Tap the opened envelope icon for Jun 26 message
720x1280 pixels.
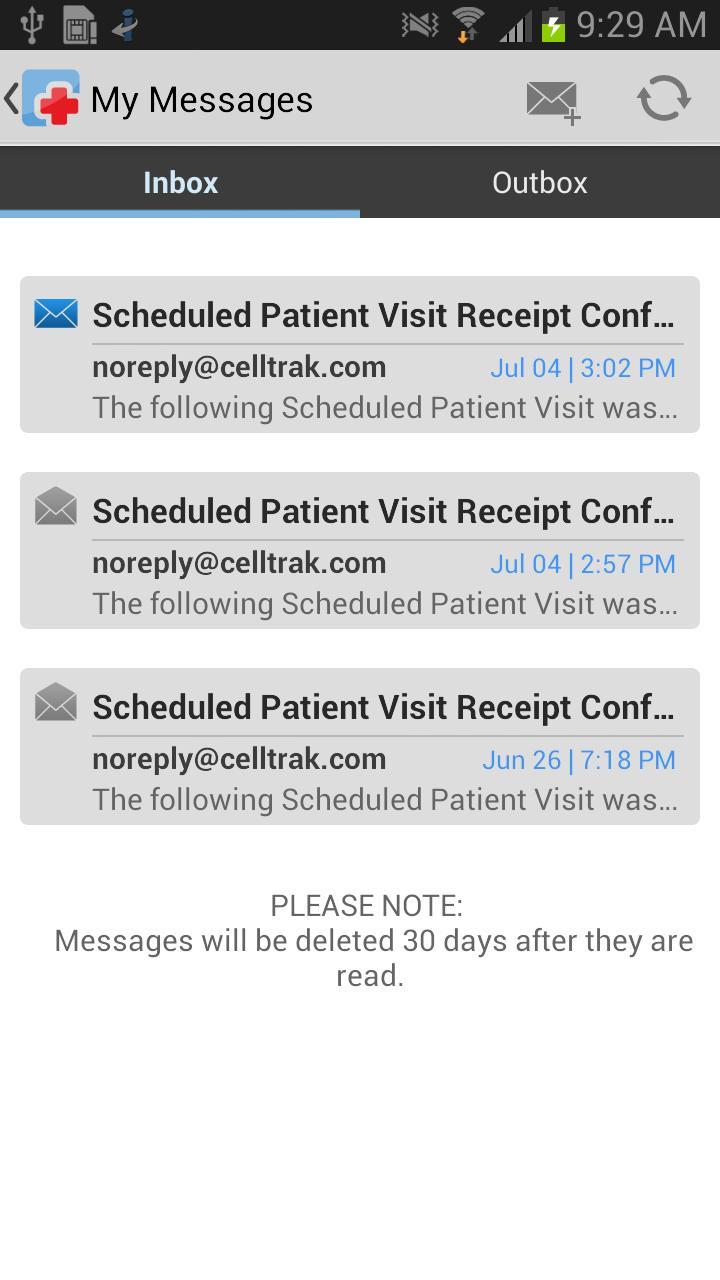click(x=56, y=703)
